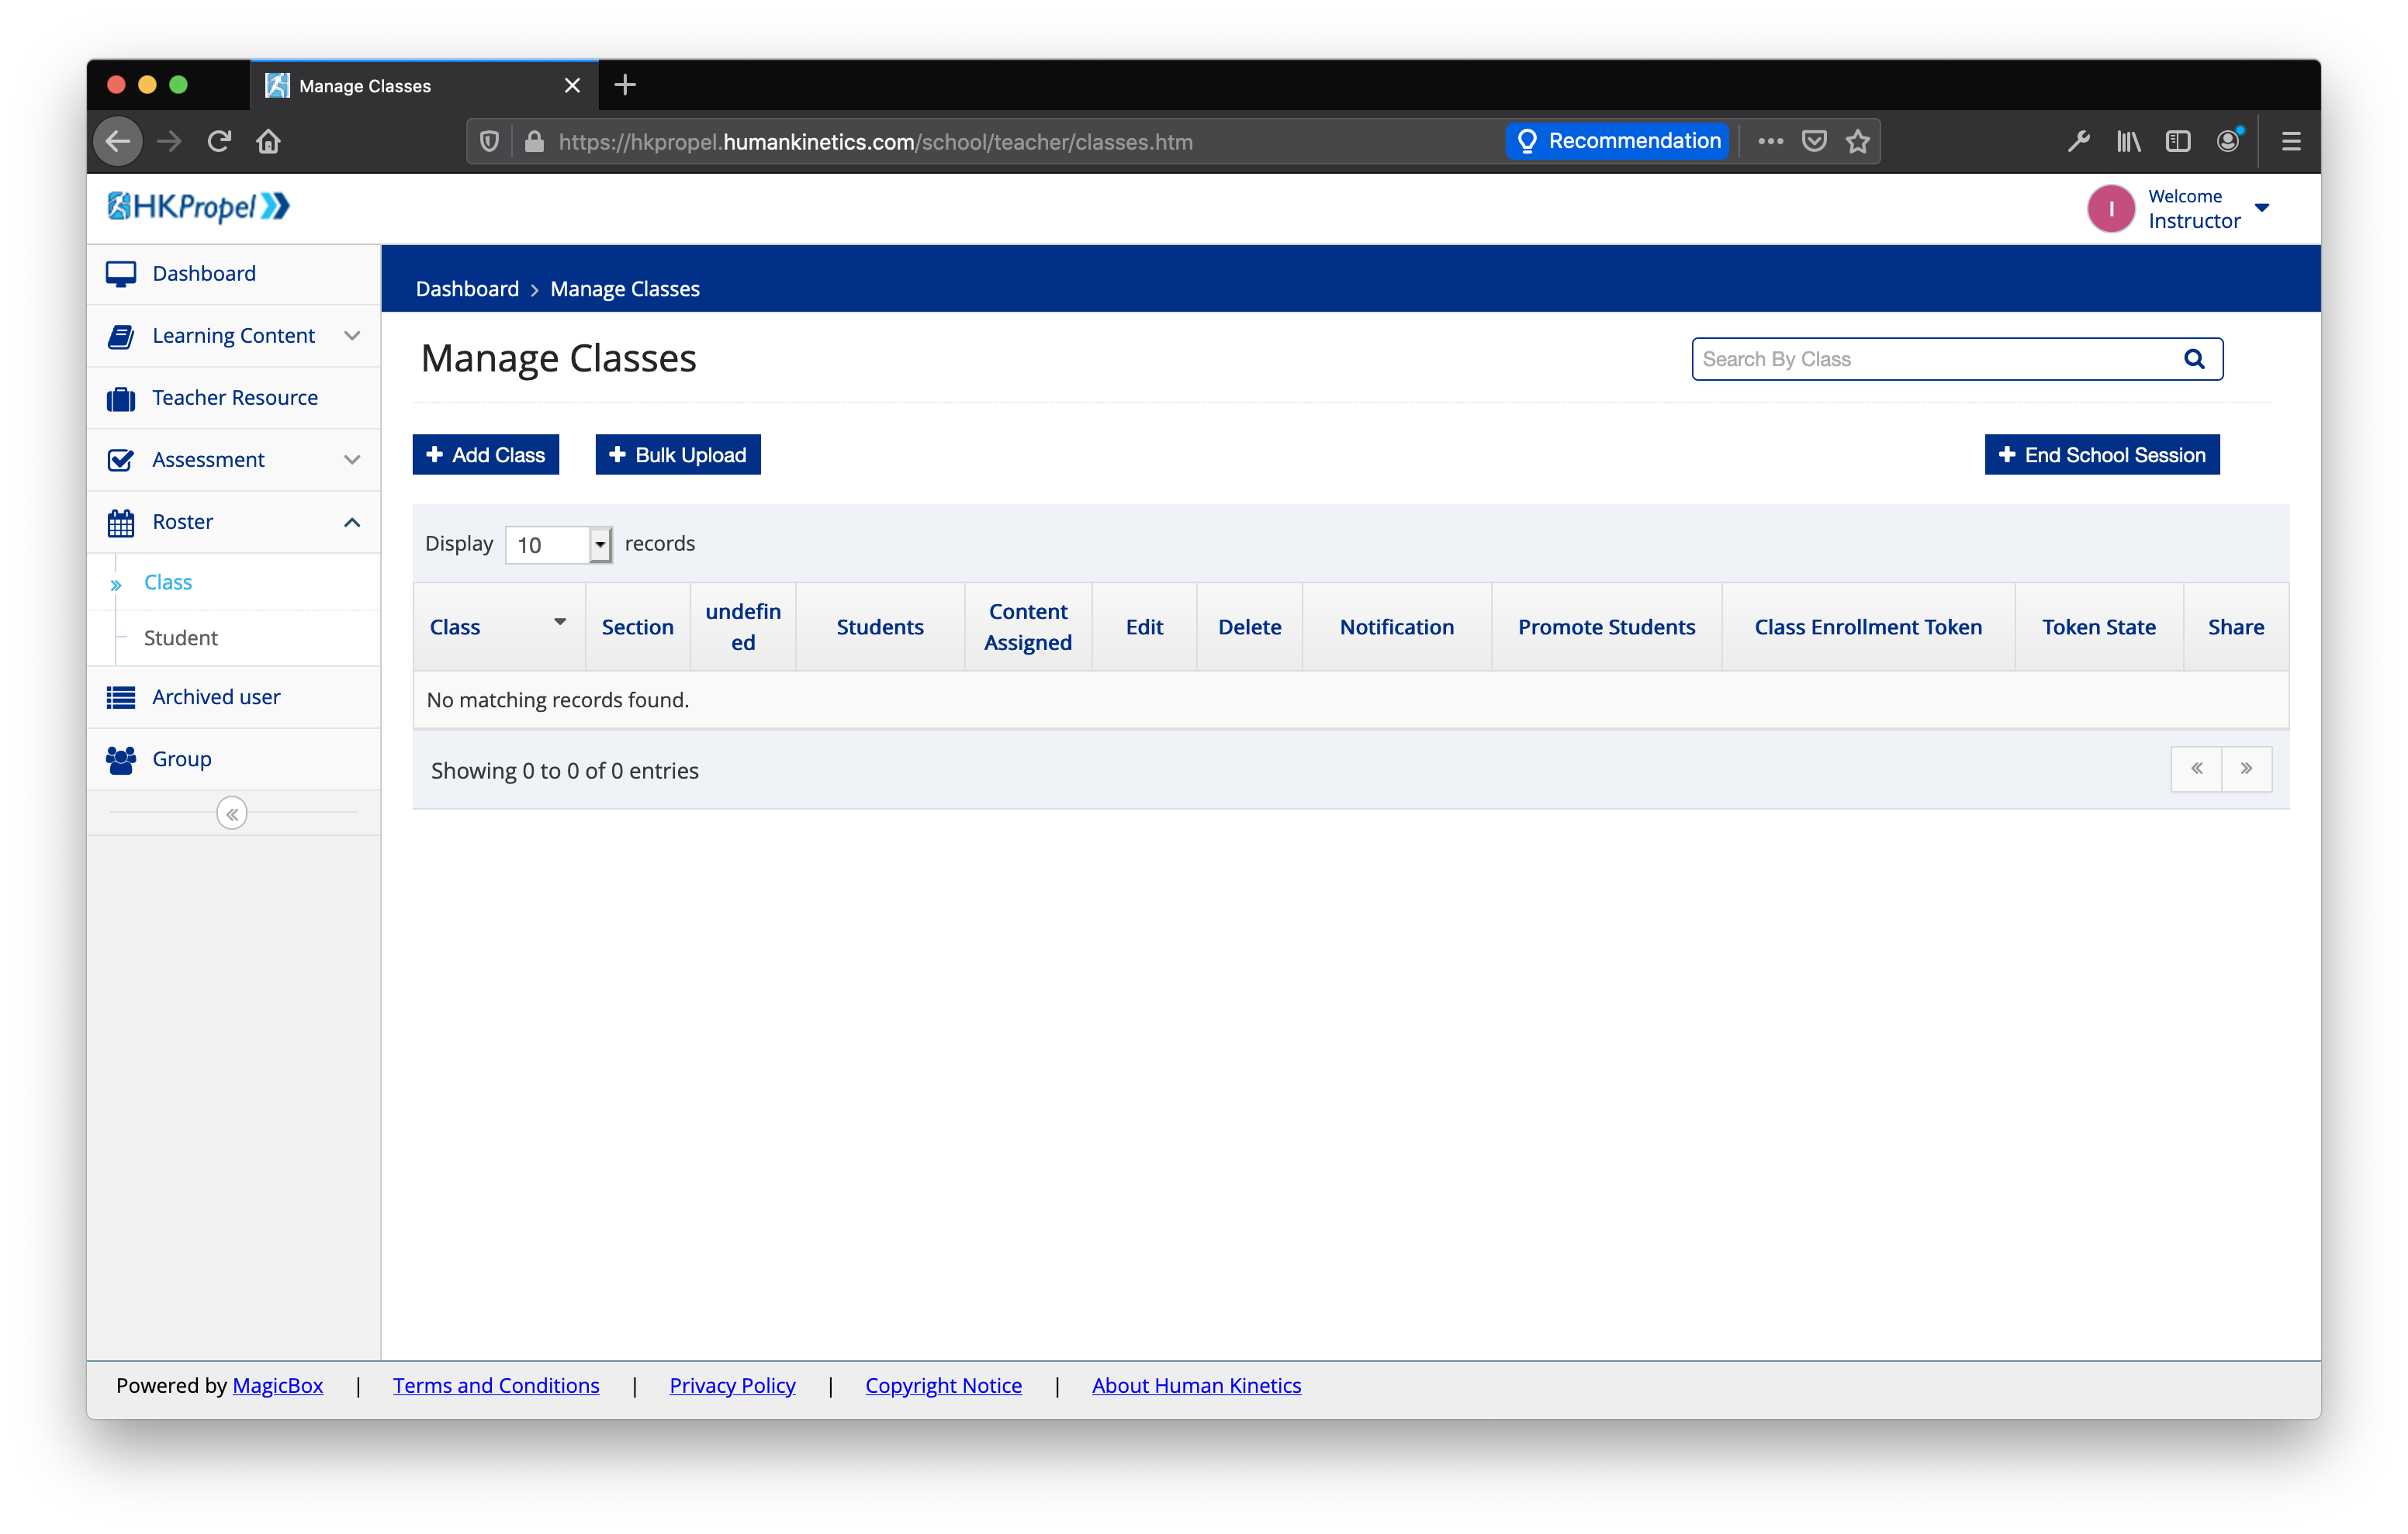Click the HKPropel logo
2408x1534 pixels.
(x=198, y=207)
